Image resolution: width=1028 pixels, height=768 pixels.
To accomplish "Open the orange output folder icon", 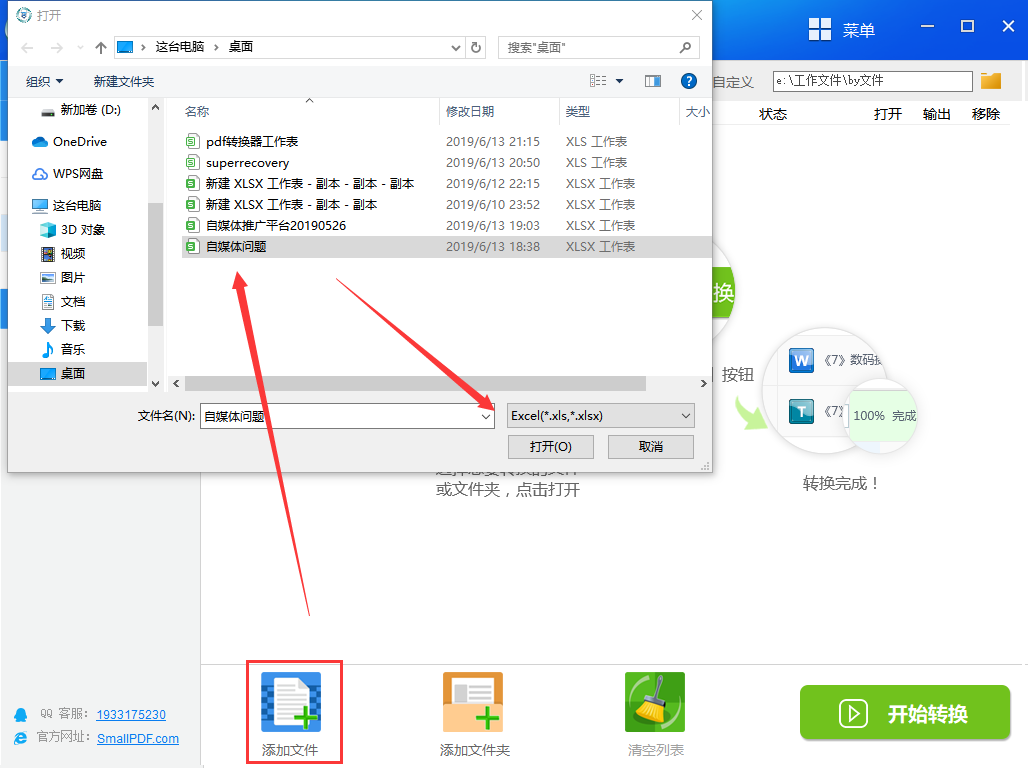I will coord(991,81).
